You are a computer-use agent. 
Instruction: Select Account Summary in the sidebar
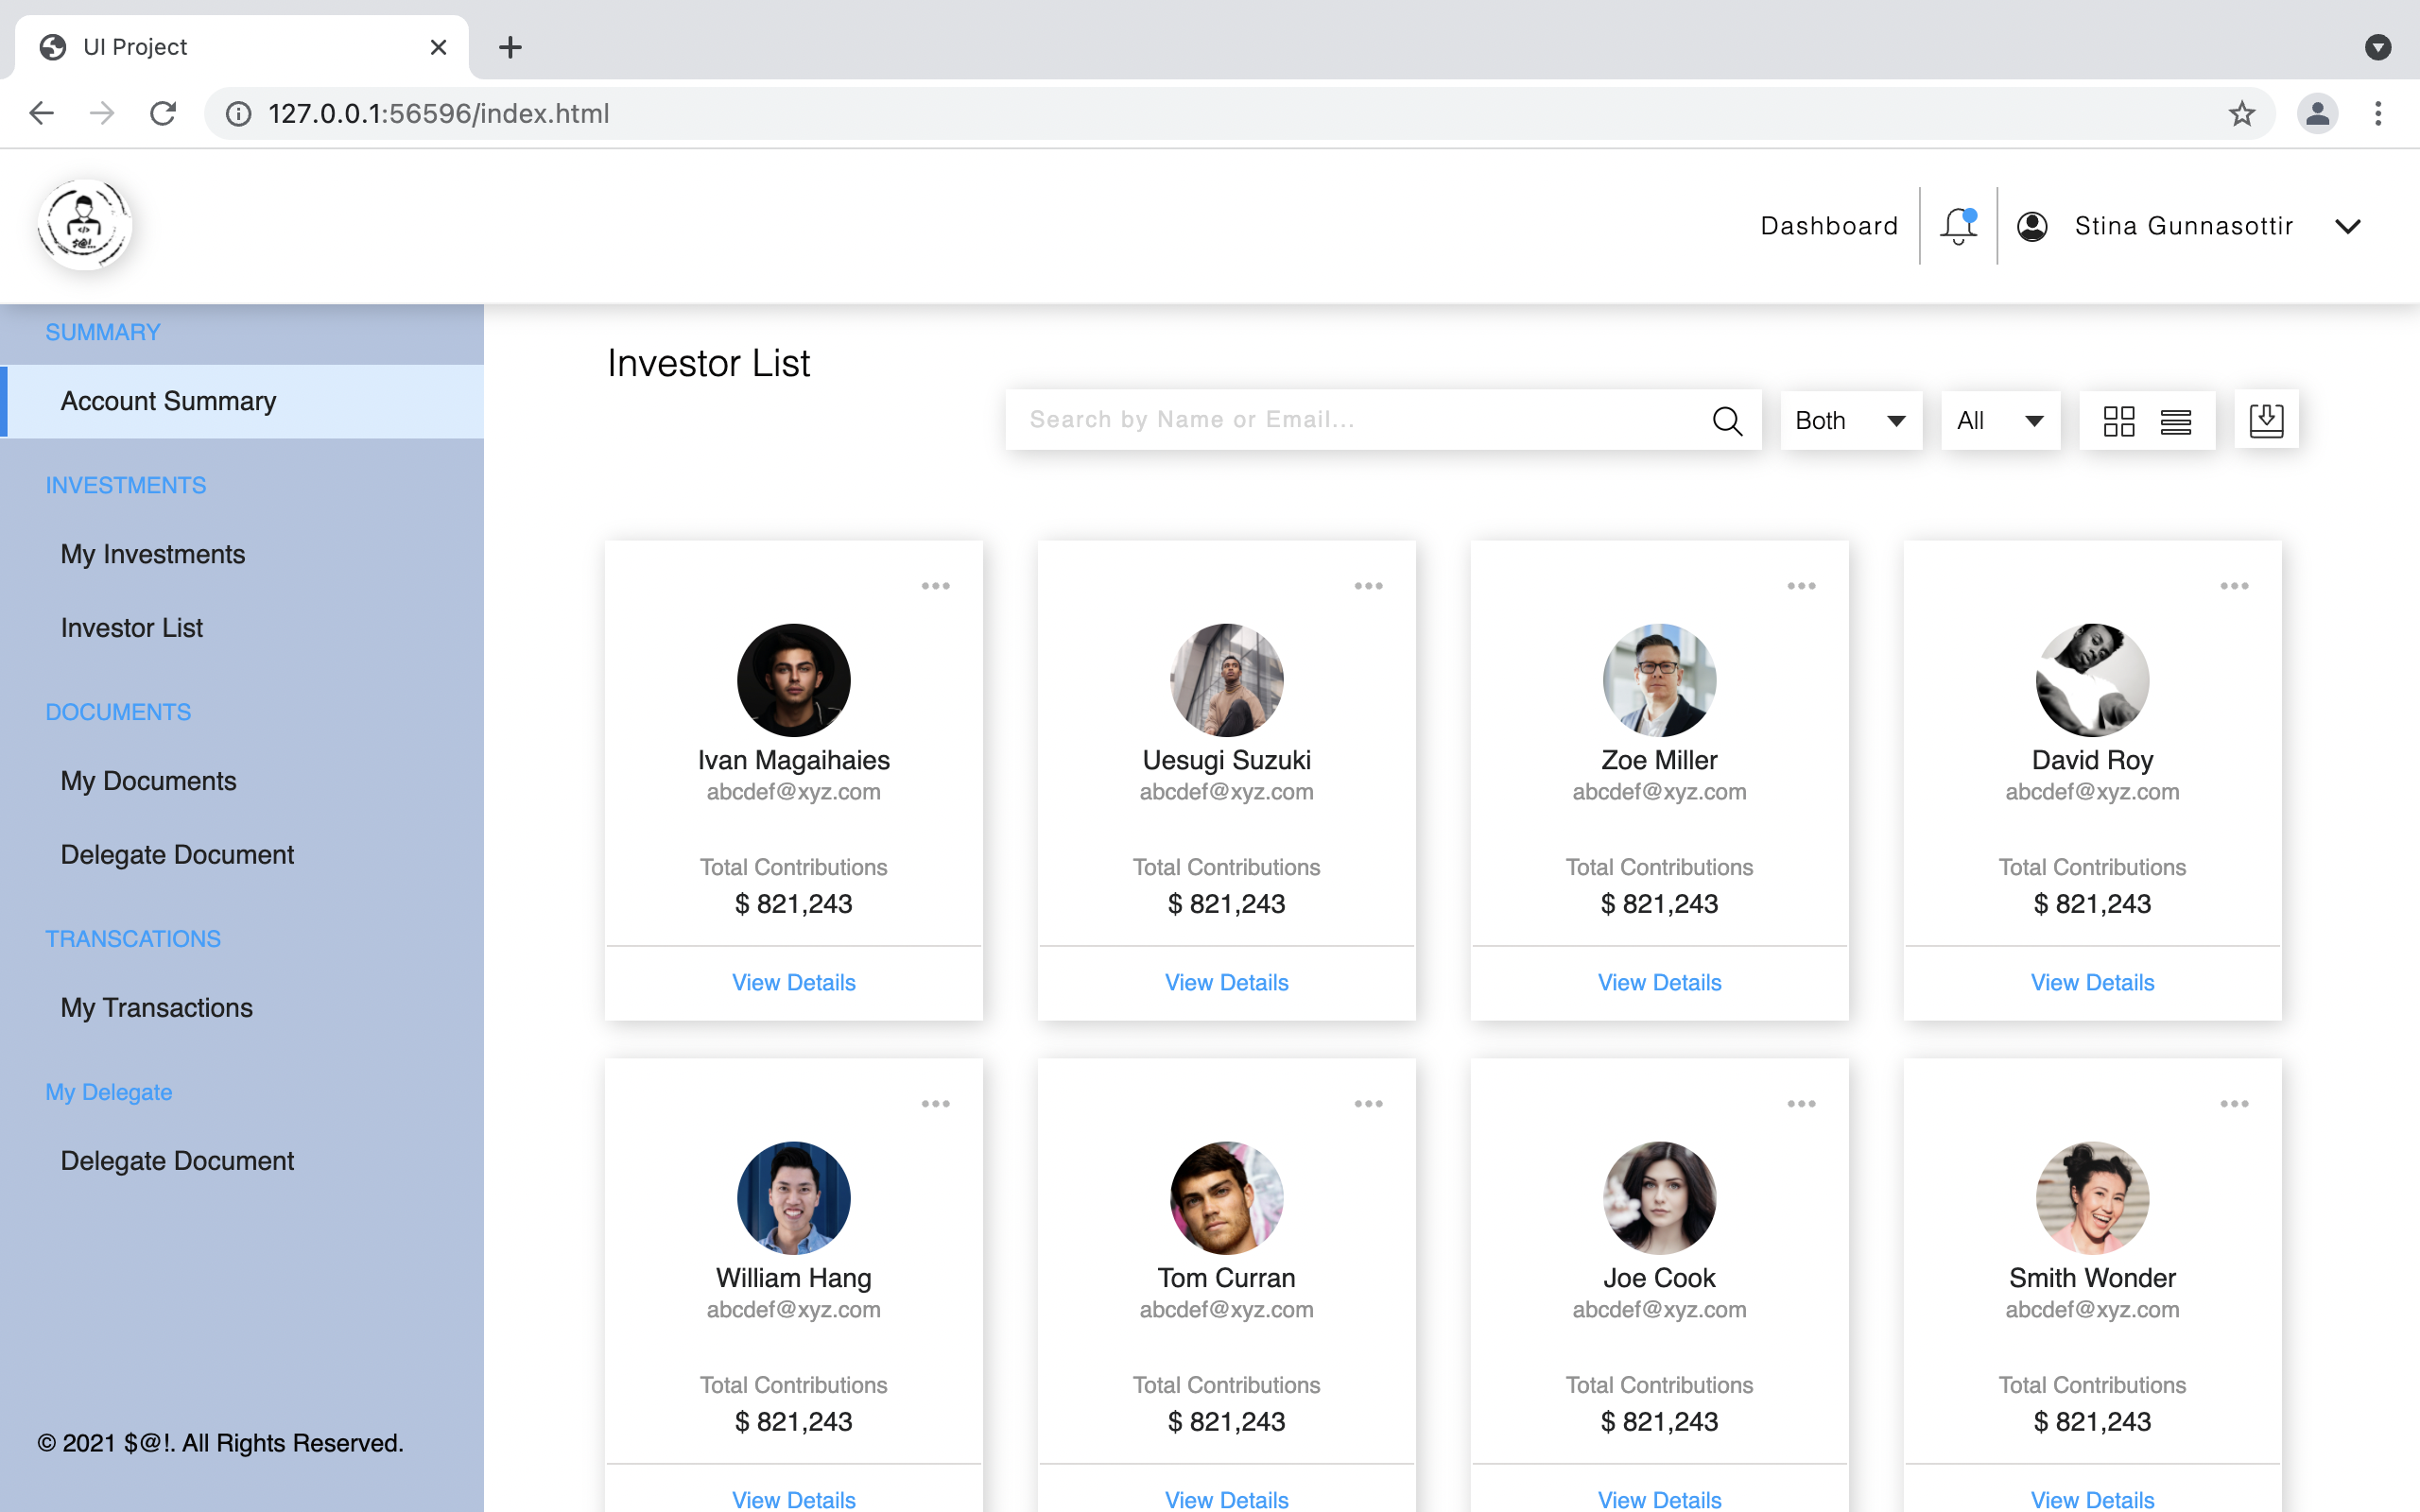point(168,401)
